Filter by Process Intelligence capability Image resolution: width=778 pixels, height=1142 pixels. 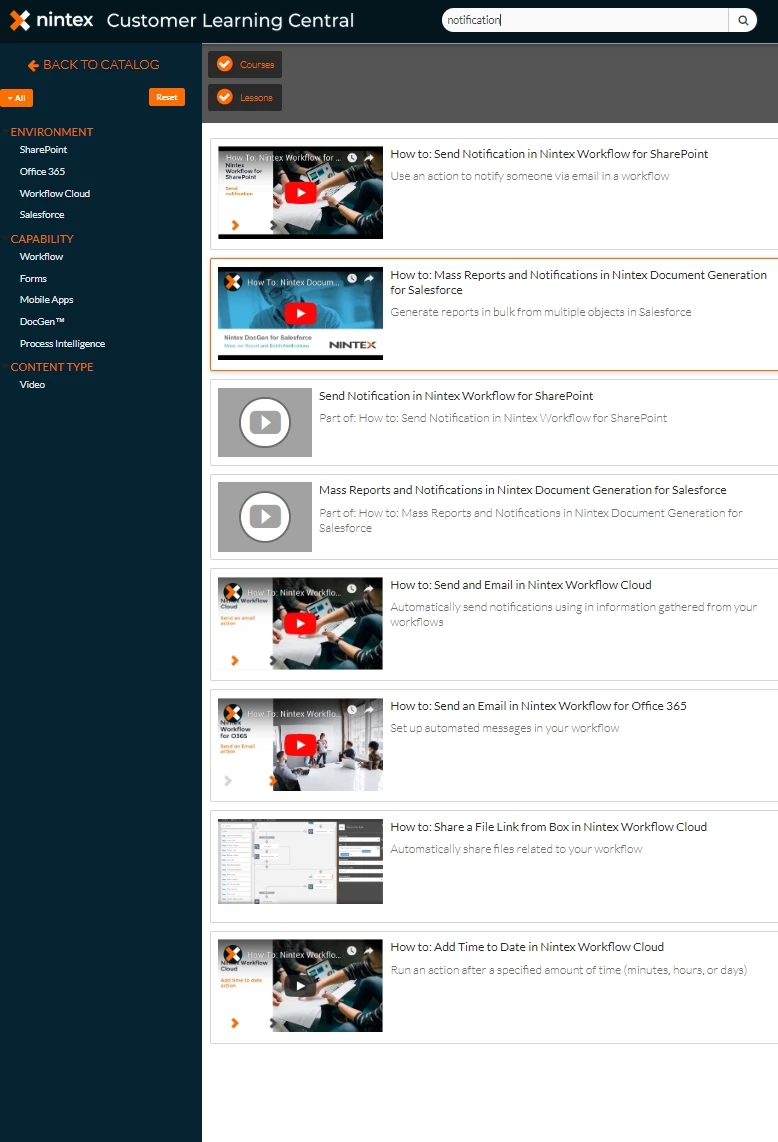click(62, 343)
